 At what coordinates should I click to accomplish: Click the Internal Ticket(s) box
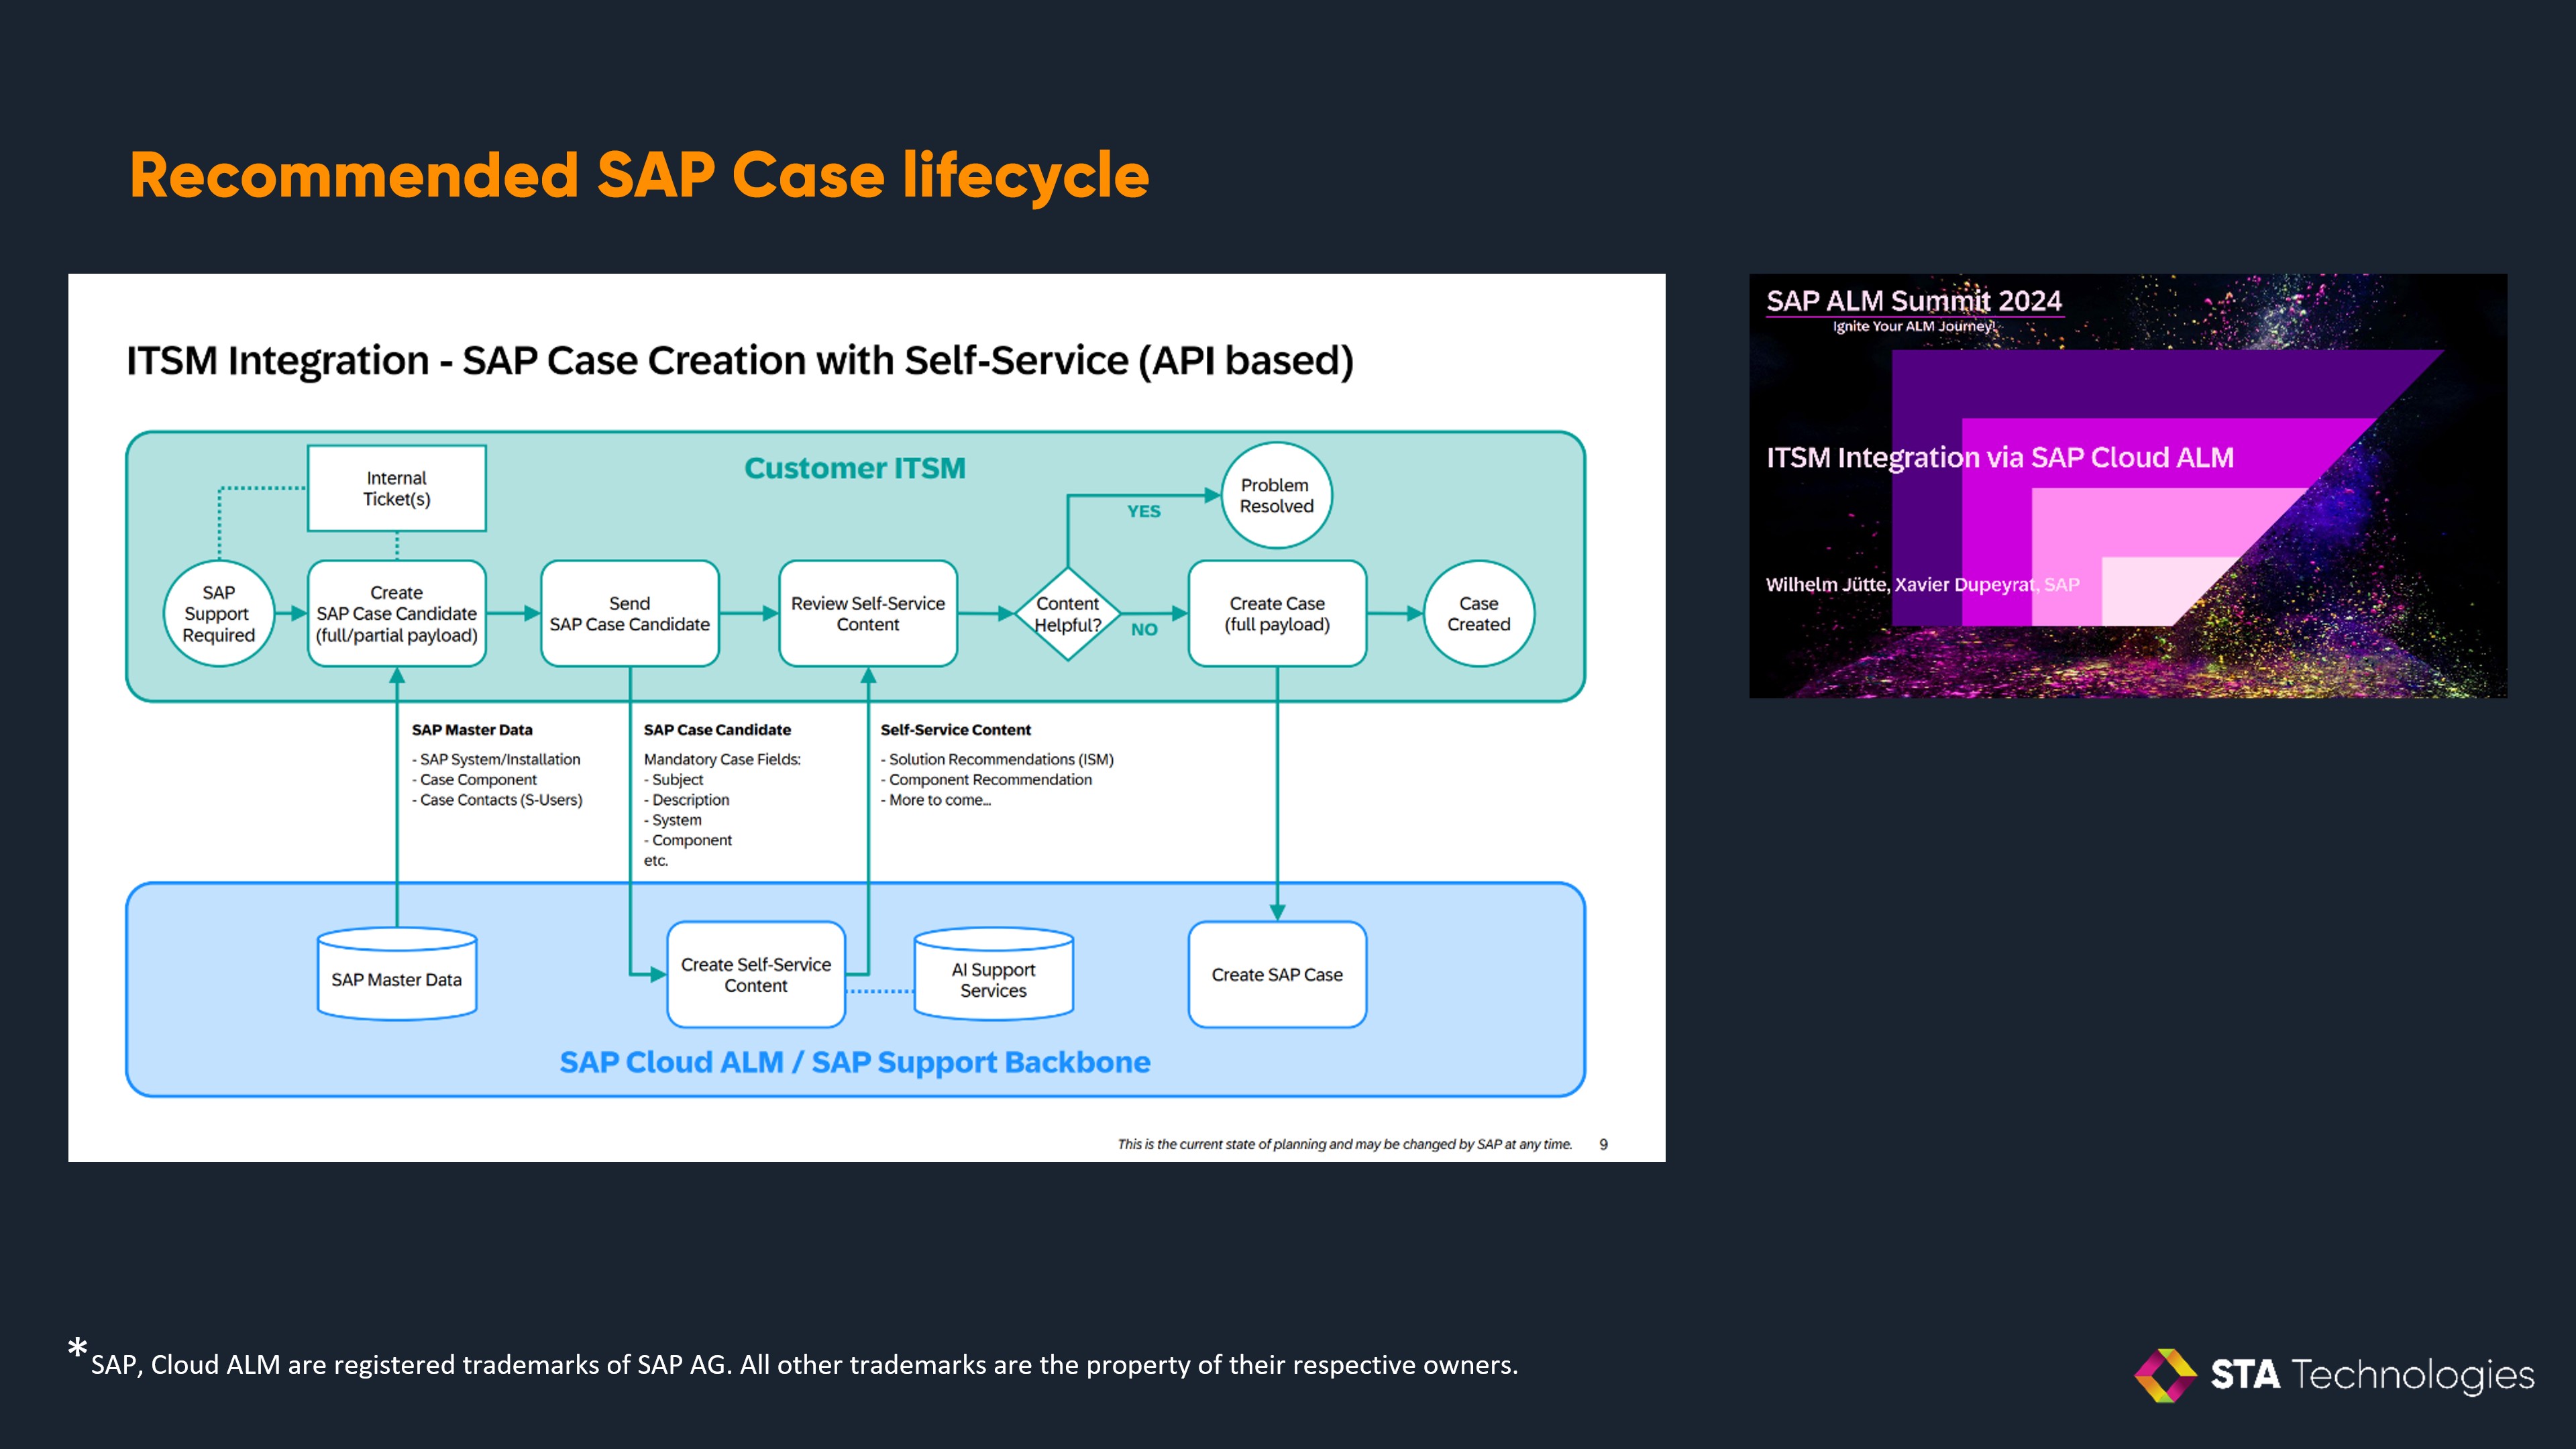[x=397, y=488]
